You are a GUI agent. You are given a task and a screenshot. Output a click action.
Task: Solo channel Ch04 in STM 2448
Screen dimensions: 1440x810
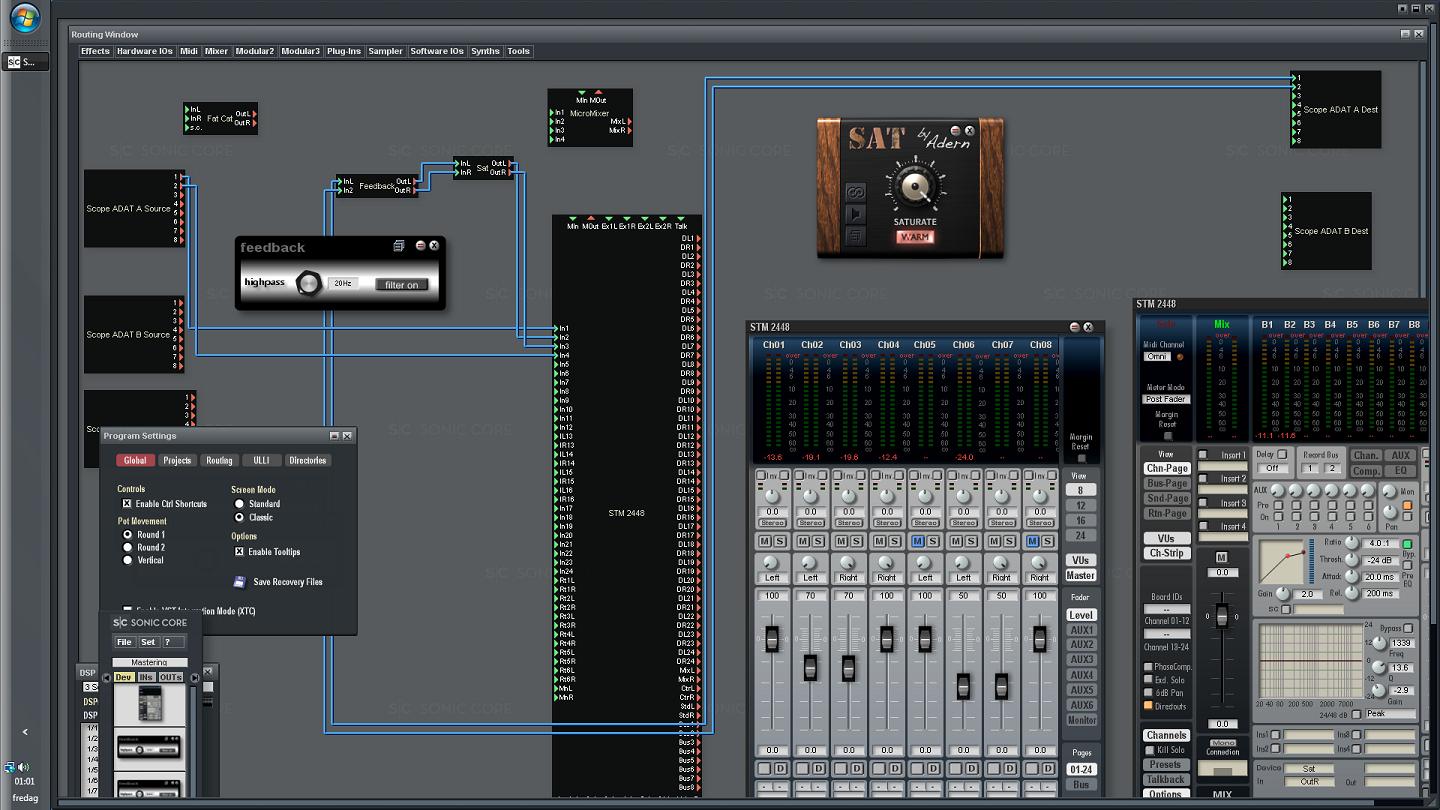click(x=895, y=541)
